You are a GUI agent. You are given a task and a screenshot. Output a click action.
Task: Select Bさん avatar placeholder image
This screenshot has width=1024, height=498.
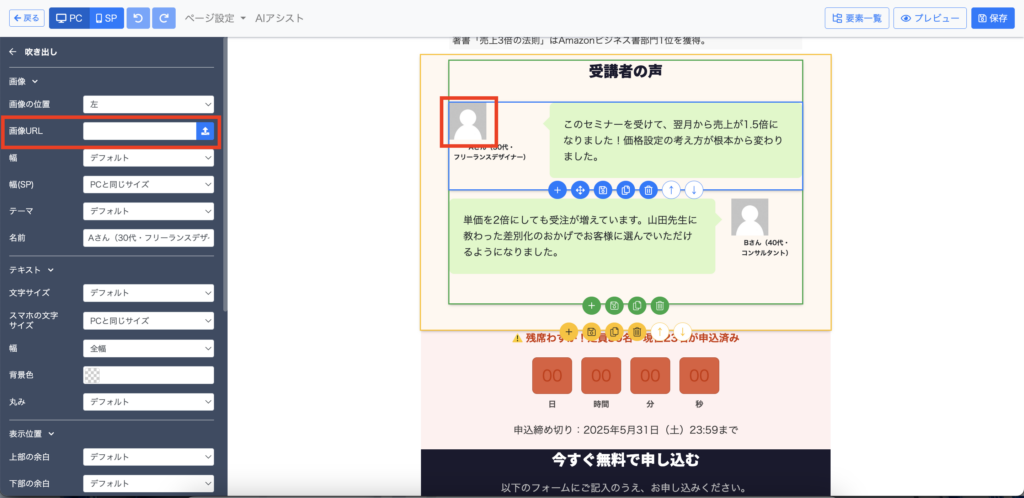(749, 217)
